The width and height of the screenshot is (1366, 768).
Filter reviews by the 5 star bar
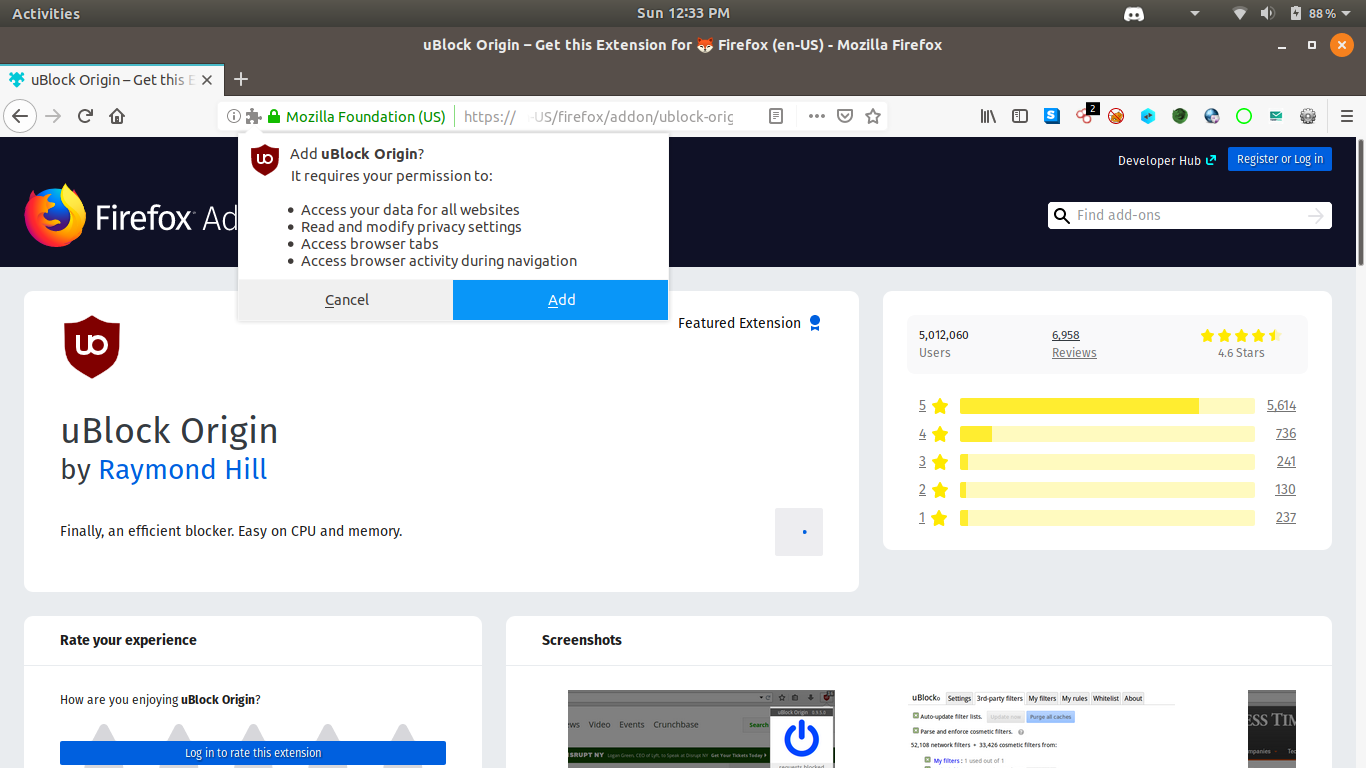coord(1107,406)
